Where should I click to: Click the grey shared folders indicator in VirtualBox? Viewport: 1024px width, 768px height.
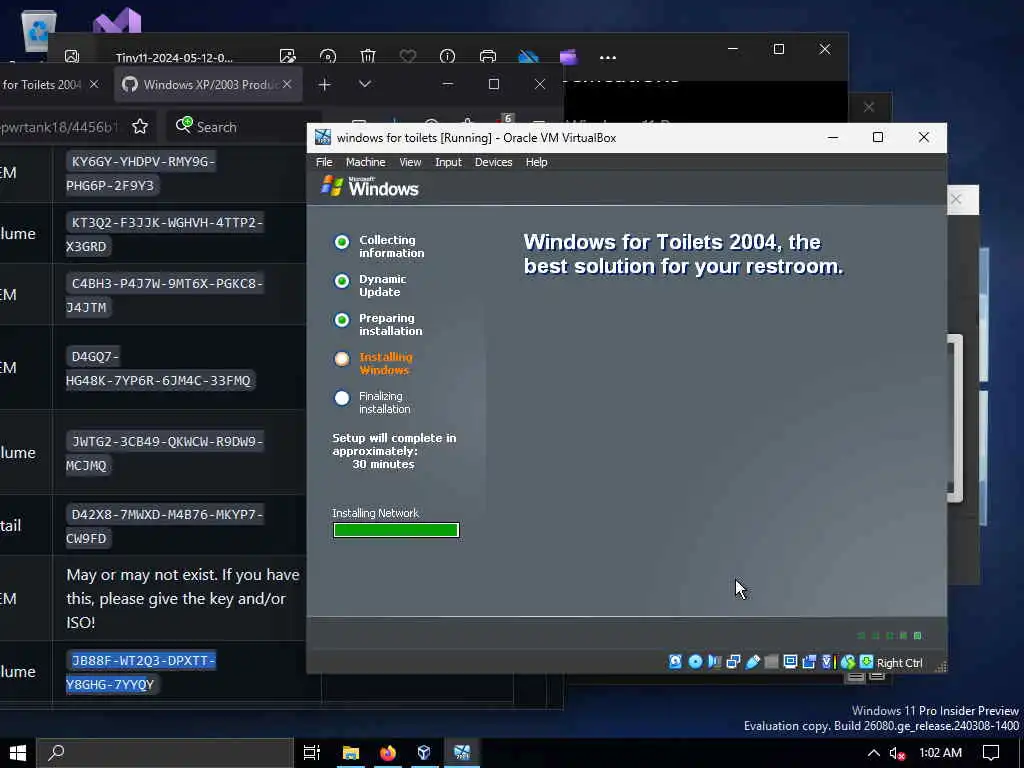[x=771, y=662]
